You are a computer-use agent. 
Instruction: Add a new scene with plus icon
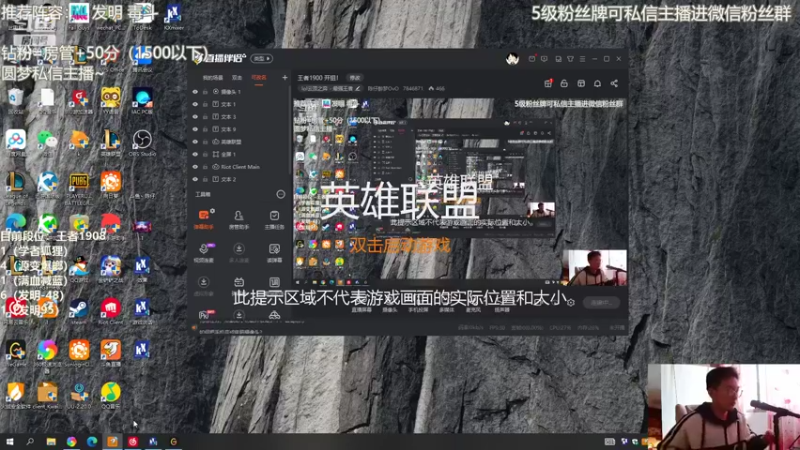285,78
